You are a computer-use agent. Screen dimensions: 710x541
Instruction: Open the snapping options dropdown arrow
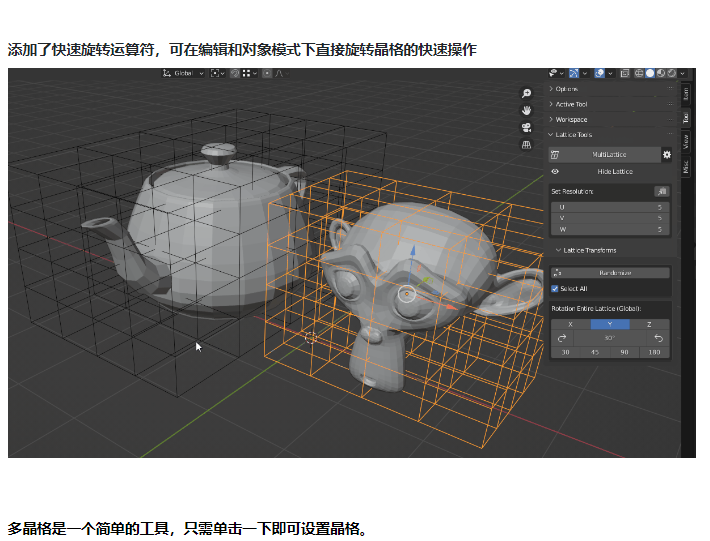(255, 73)
